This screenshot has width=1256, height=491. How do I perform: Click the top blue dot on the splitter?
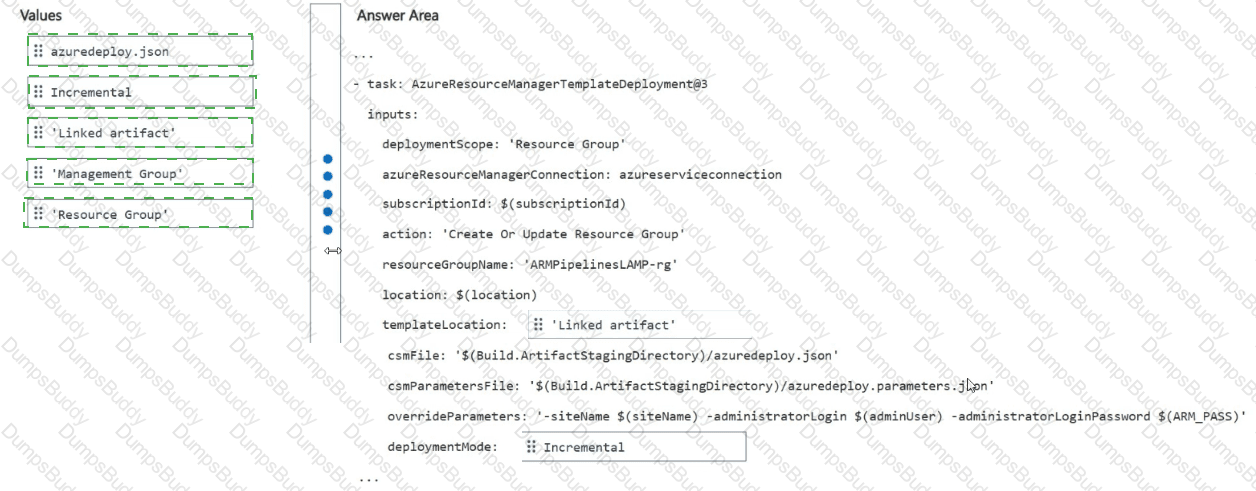pyautogui.click(x=327, y=159)
